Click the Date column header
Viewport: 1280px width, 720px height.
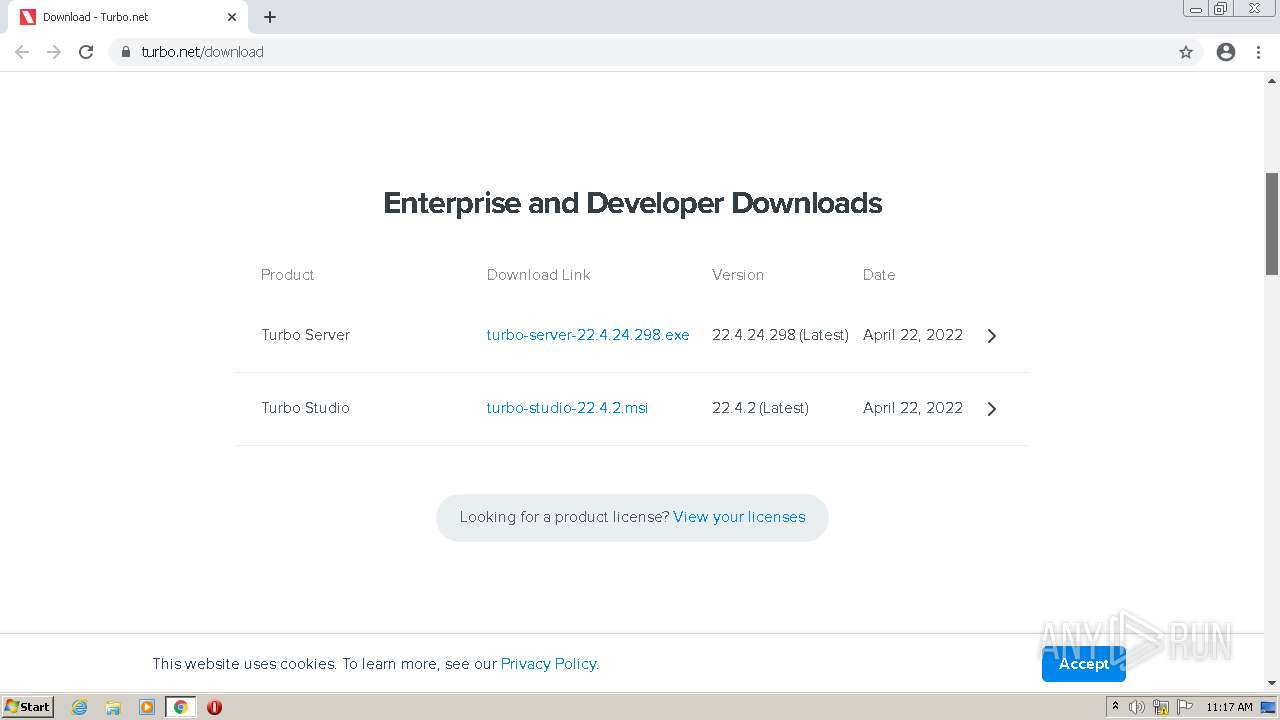pyautogui.click(x=879, y=275)
